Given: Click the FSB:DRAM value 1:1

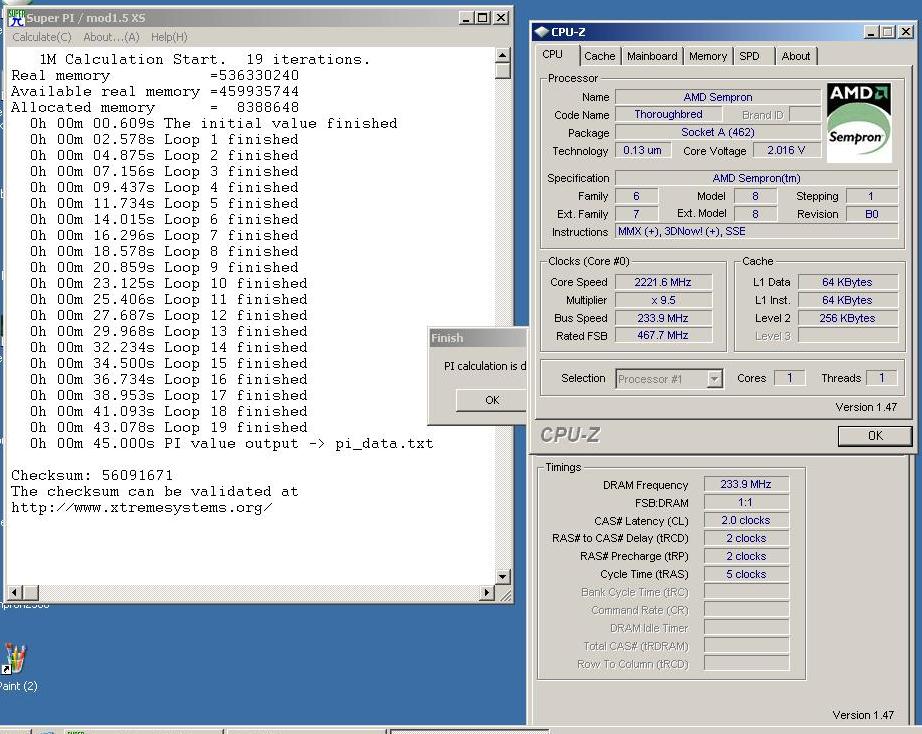Looking at the screenshot, I should coord(746,502).
